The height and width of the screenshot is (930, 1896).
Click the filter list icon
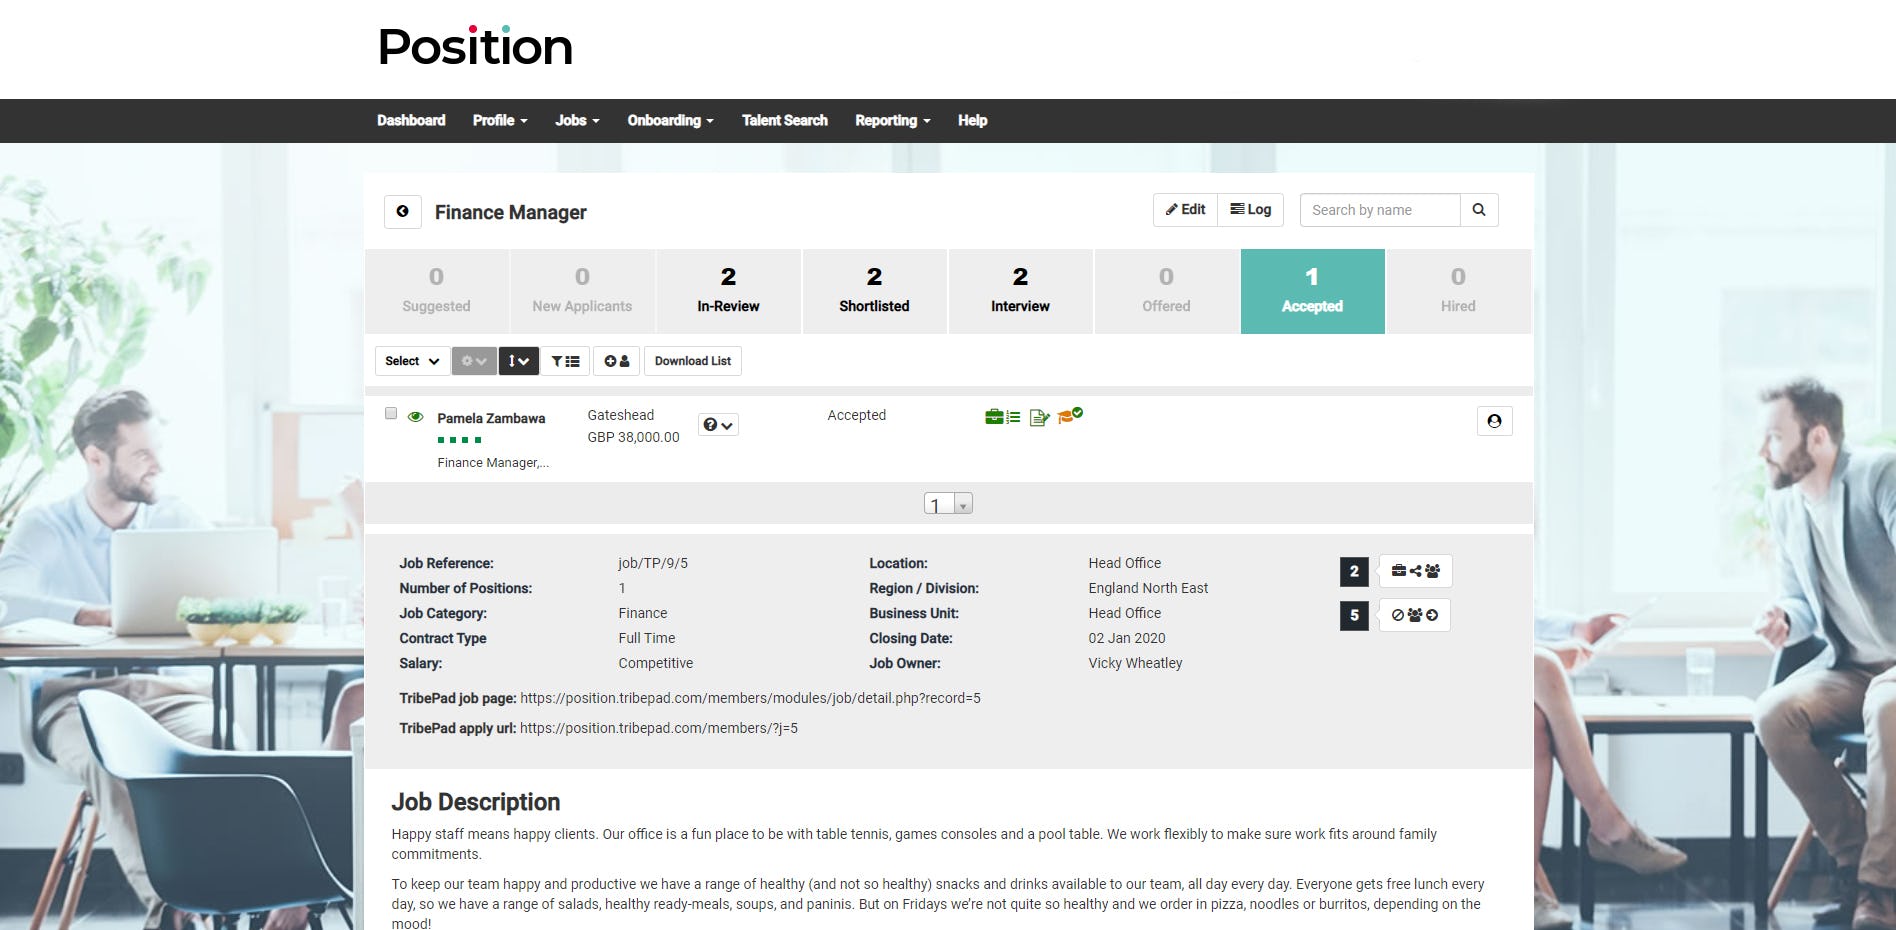pyautogui.click(x=565, y=361)
